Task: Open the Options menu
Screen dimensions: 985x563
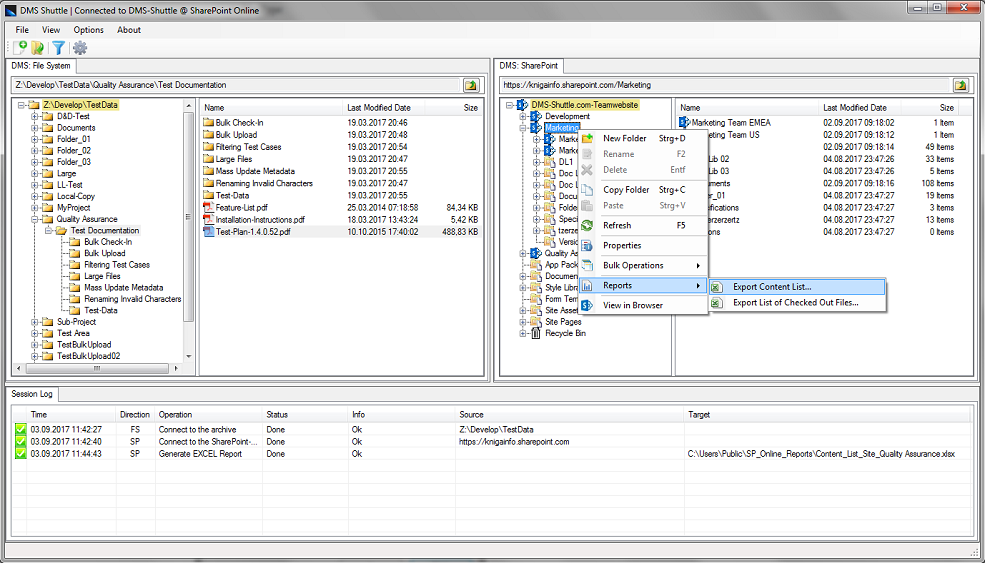Action: pos(89,30)
